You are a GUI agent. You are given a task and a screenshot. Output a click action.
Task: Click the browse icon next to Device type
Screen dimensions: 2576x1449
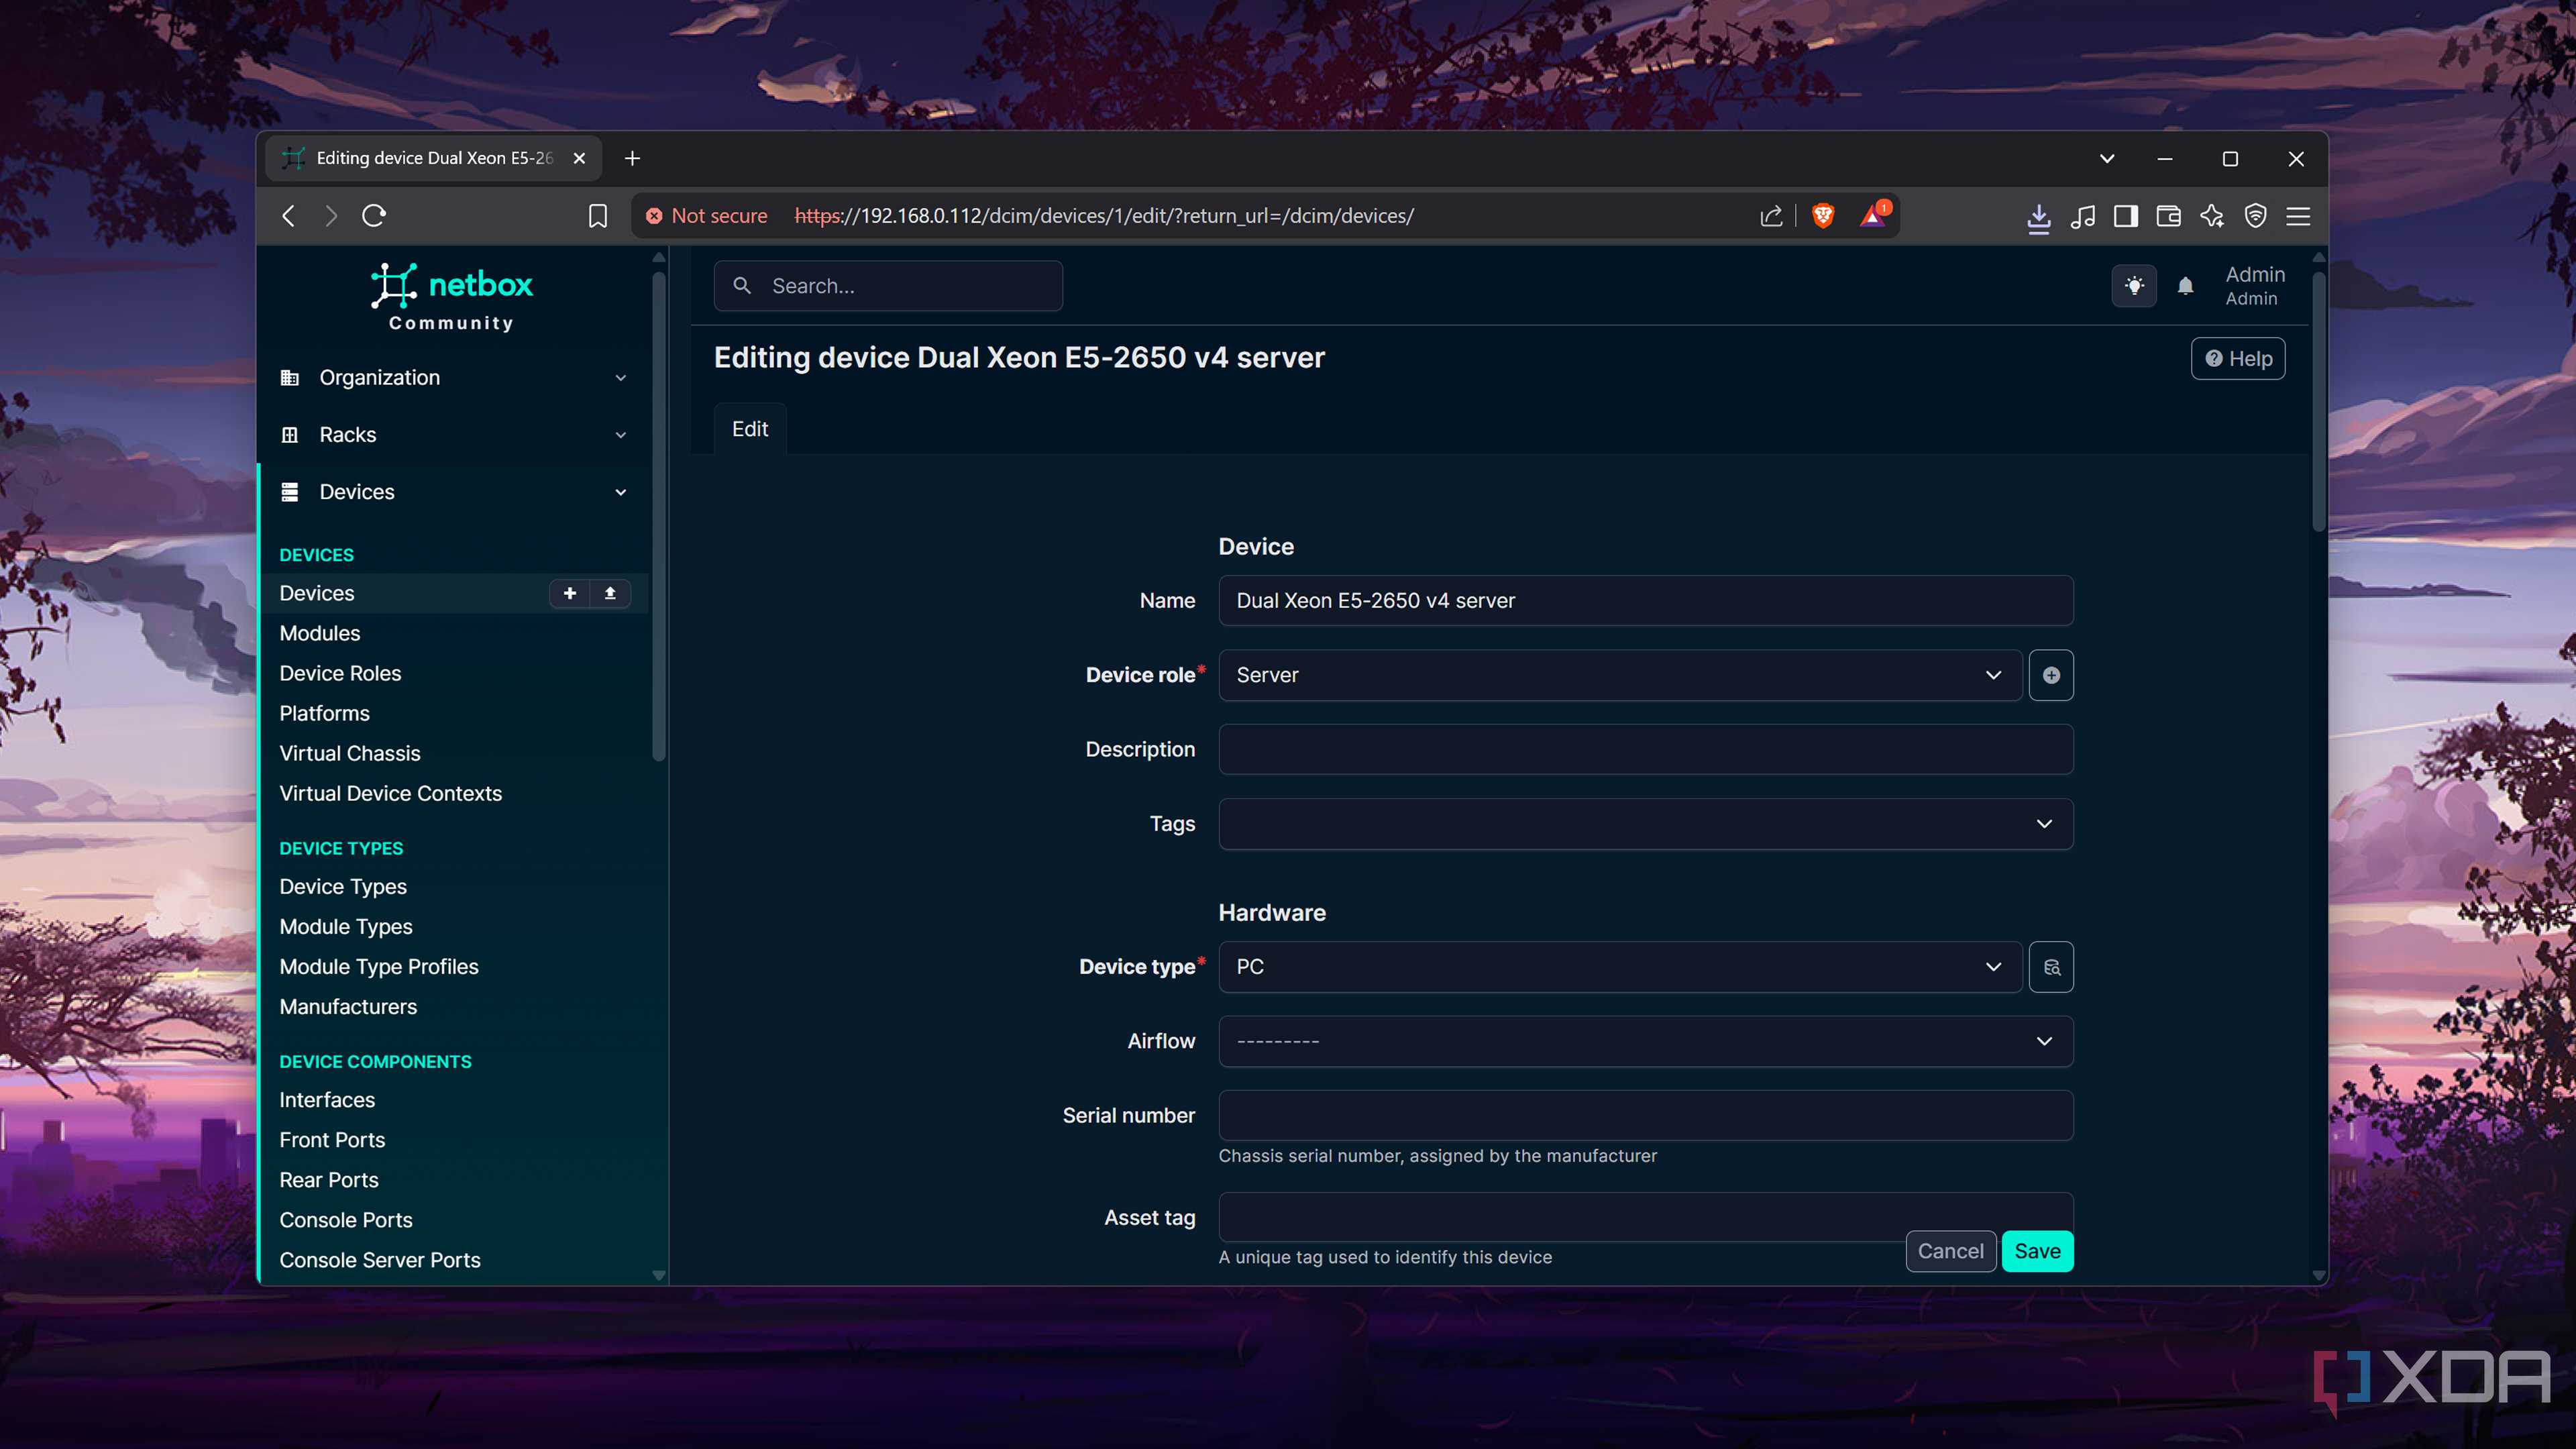(x=2051, y=967)
